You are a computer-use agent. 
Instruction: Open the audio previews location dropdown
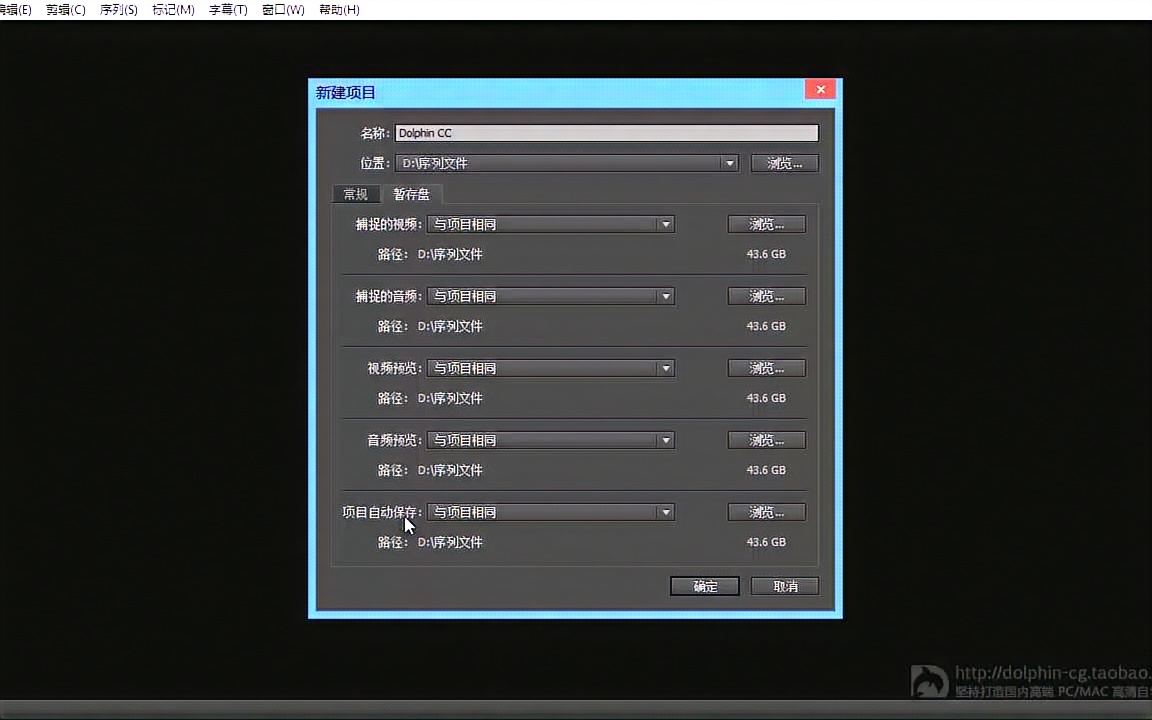pyautogui.click(x=664, y=440)
